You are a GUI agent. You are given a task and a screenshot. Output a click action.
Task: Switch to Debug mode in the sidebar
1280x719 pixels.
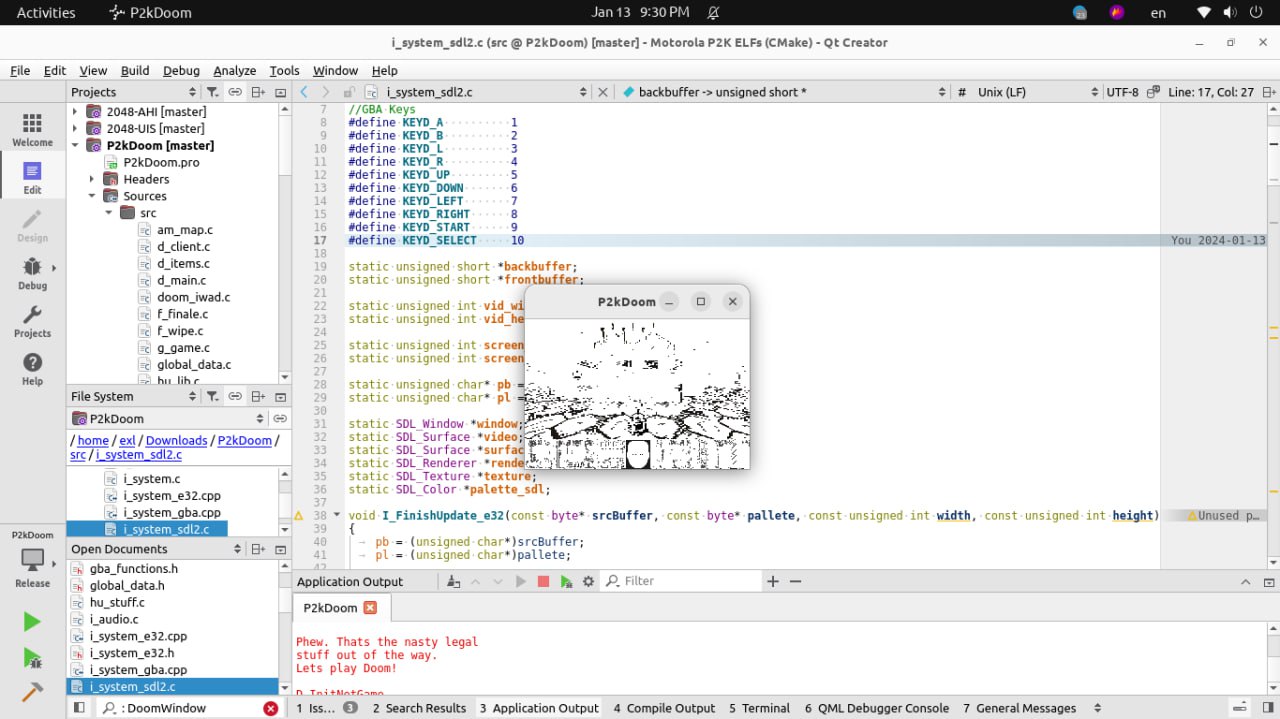coord(32,272)
